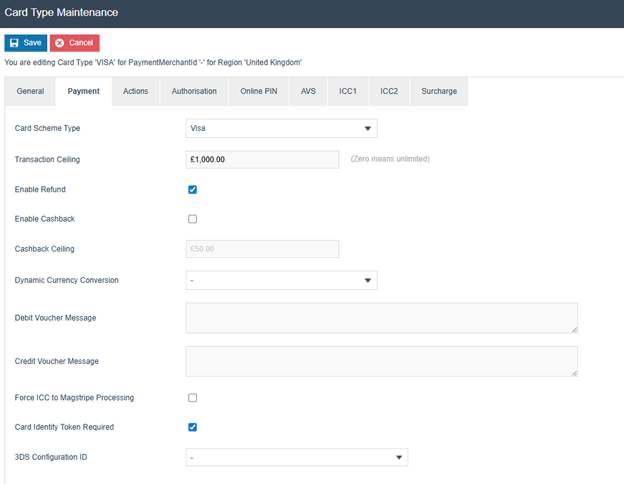Open the General tab
Image resolution: width=624 pixels, height=484 pixels.
point(30,91)
